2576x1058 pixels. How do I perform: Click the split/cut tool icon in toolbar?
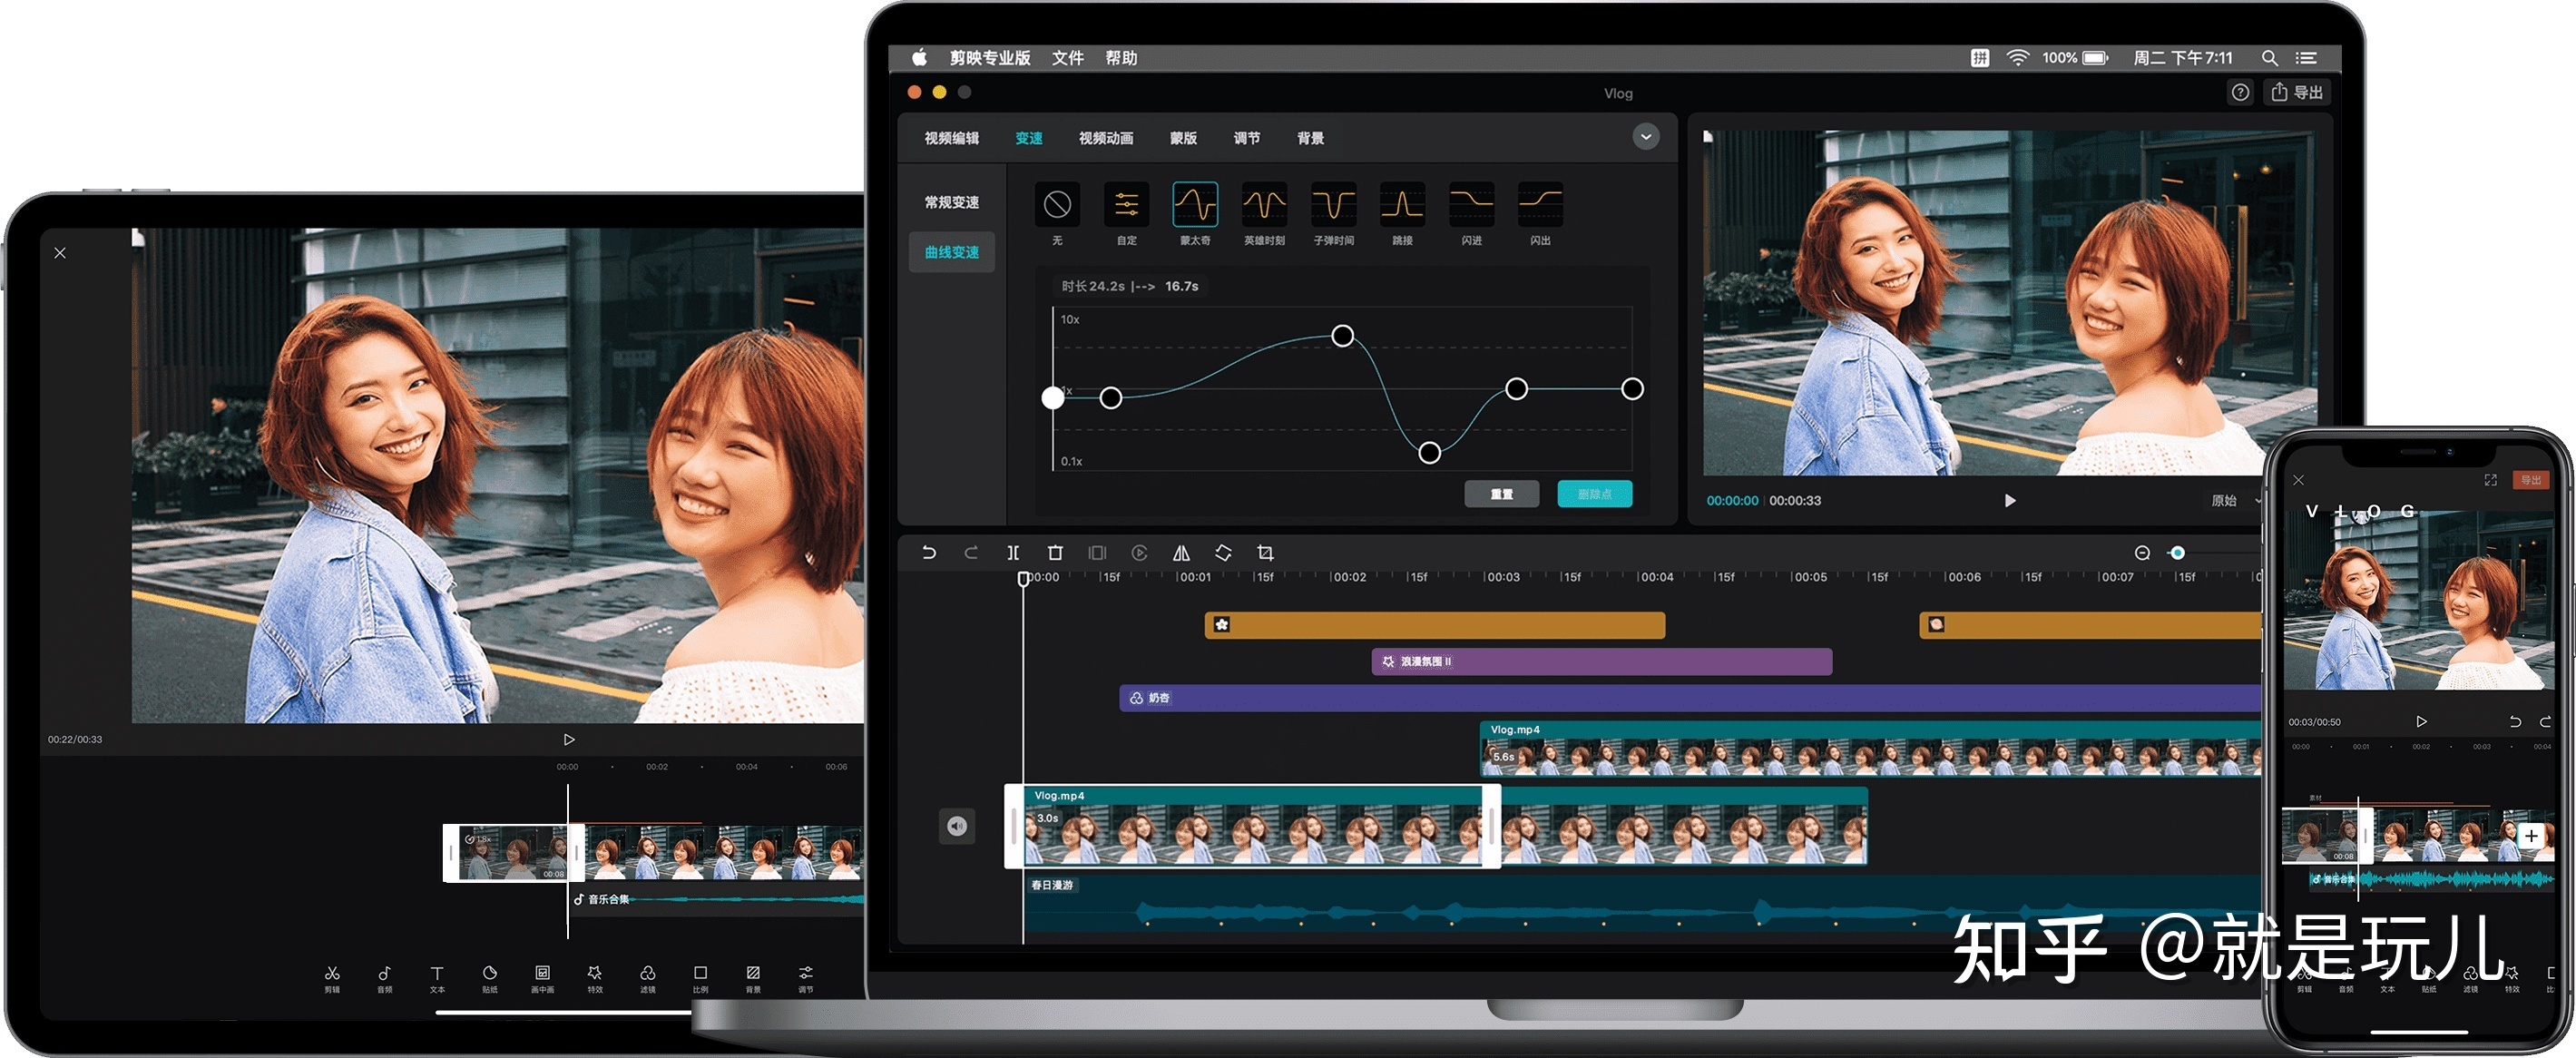coord(1012,562)
